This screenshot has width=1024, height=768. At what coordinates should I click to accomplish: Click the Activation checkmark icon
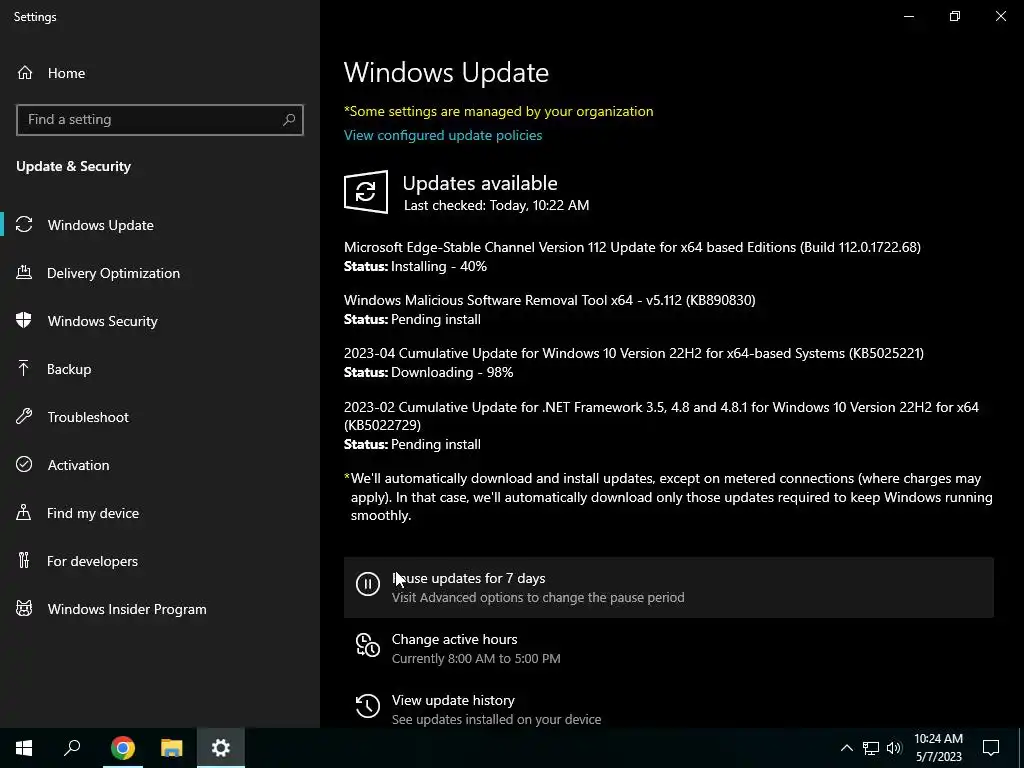pyautogui.click(x=24, y=464)
